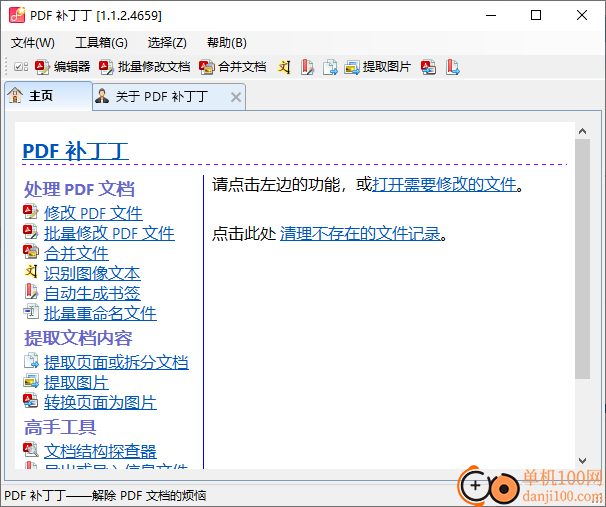Click the icon beside 文档结构探查器
This screenshot has height=507, width=606.
point(31,449)
